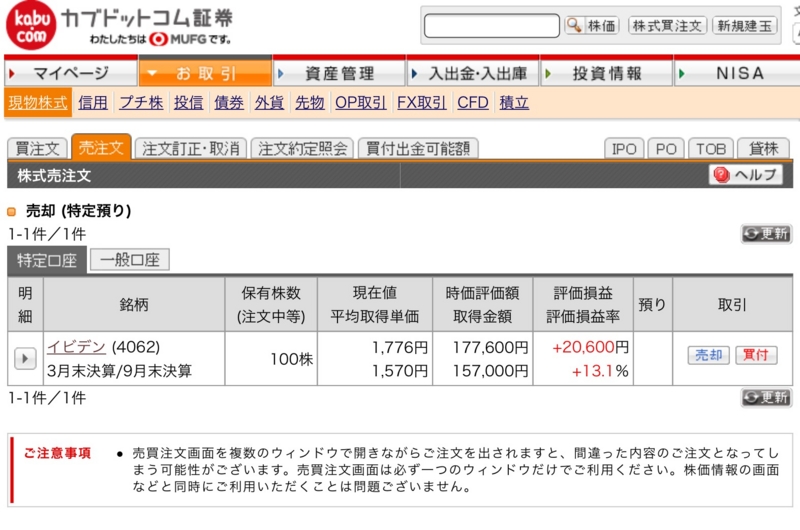Select the 現物株式 submenu link
This screenshot has height=530, width=800.
(38, 103)
